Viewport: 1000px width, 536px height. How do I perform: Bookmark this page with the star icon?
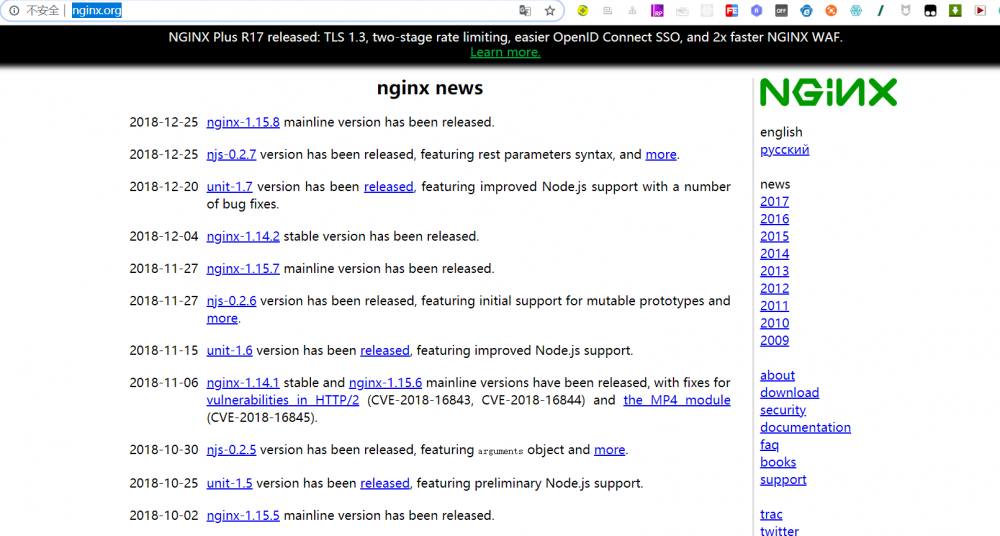coord(550,10)
